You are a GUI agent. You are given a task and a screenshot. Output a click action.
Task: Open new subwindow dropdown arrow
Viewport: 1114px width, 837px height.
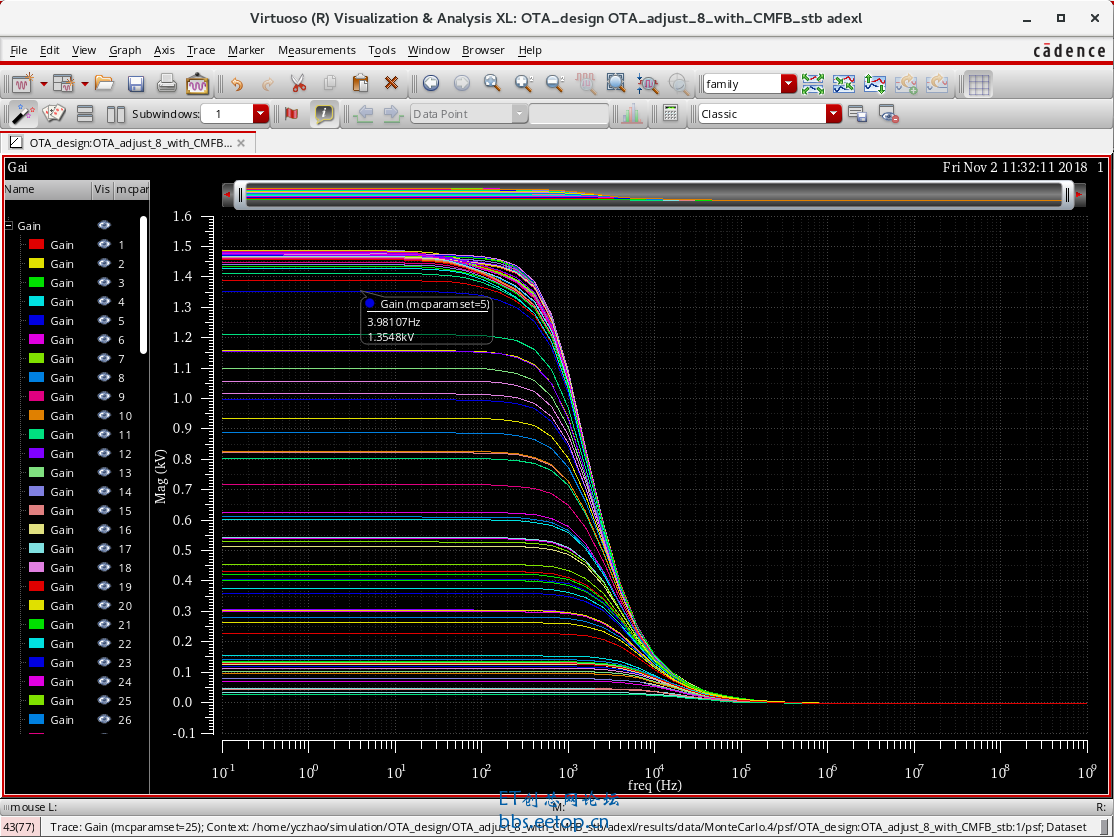pos(85,84)
